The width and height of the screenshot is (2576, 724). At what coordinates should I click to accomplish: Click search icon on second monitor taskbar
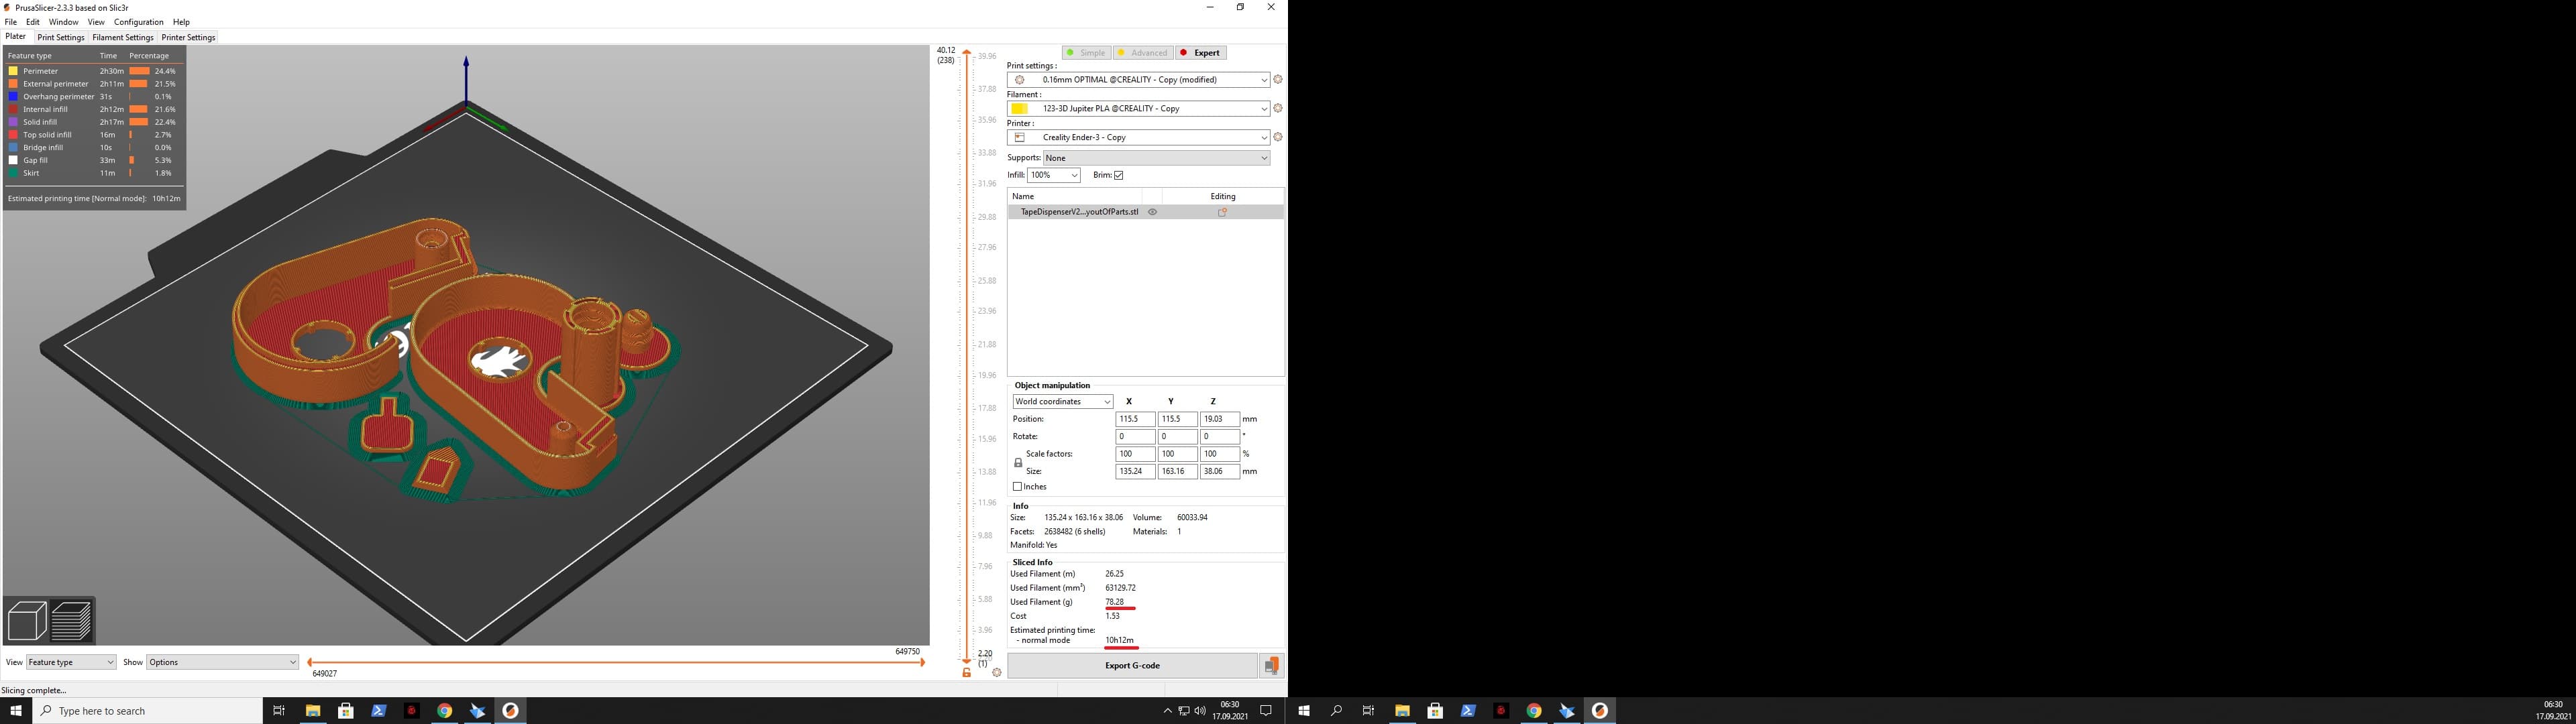[1336, 711]
